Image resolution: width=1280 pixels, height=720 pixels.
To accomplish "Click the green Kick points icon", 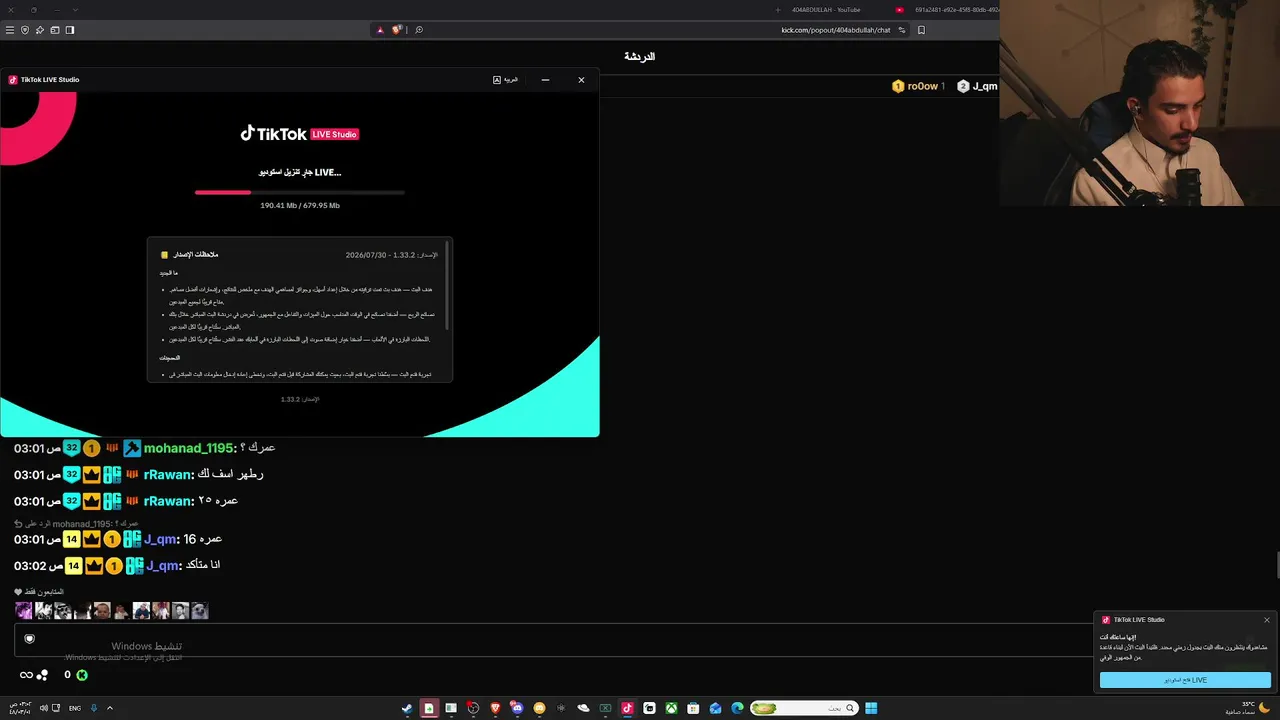I will (x=82, y=675).
